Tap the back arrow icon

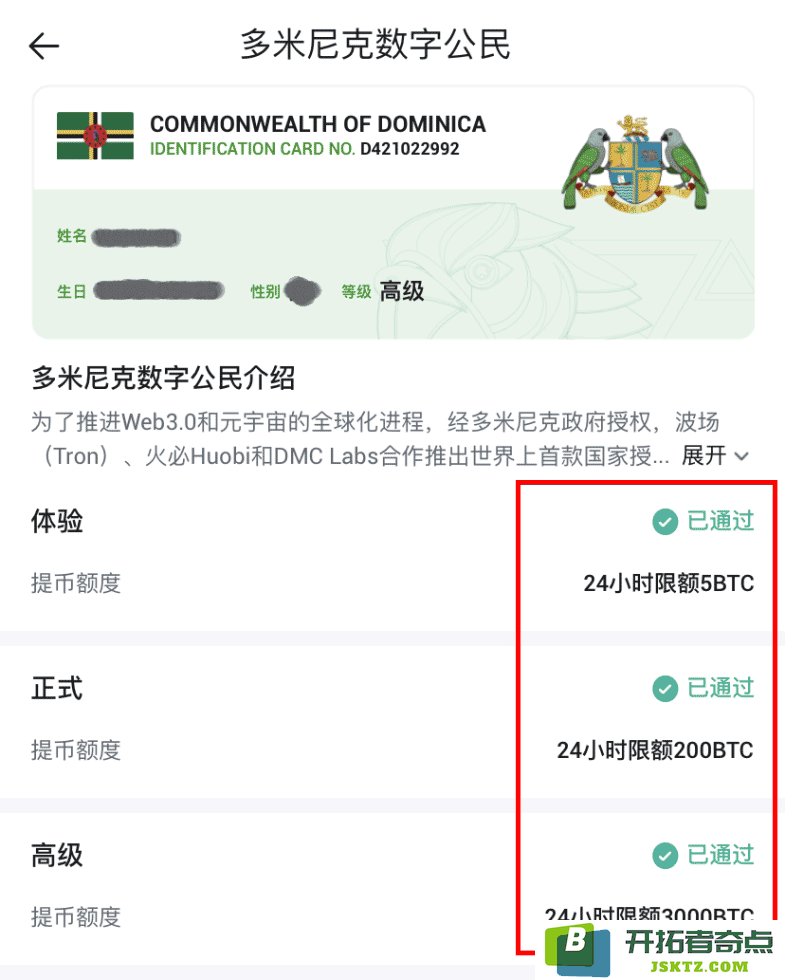tap(44, 46)
